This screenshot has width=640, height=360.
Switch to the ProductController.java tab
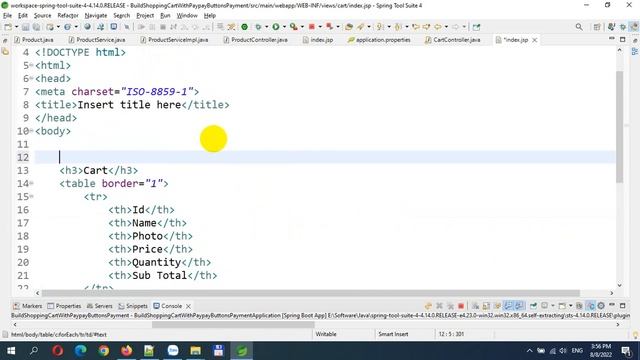[x=256, y=40]
